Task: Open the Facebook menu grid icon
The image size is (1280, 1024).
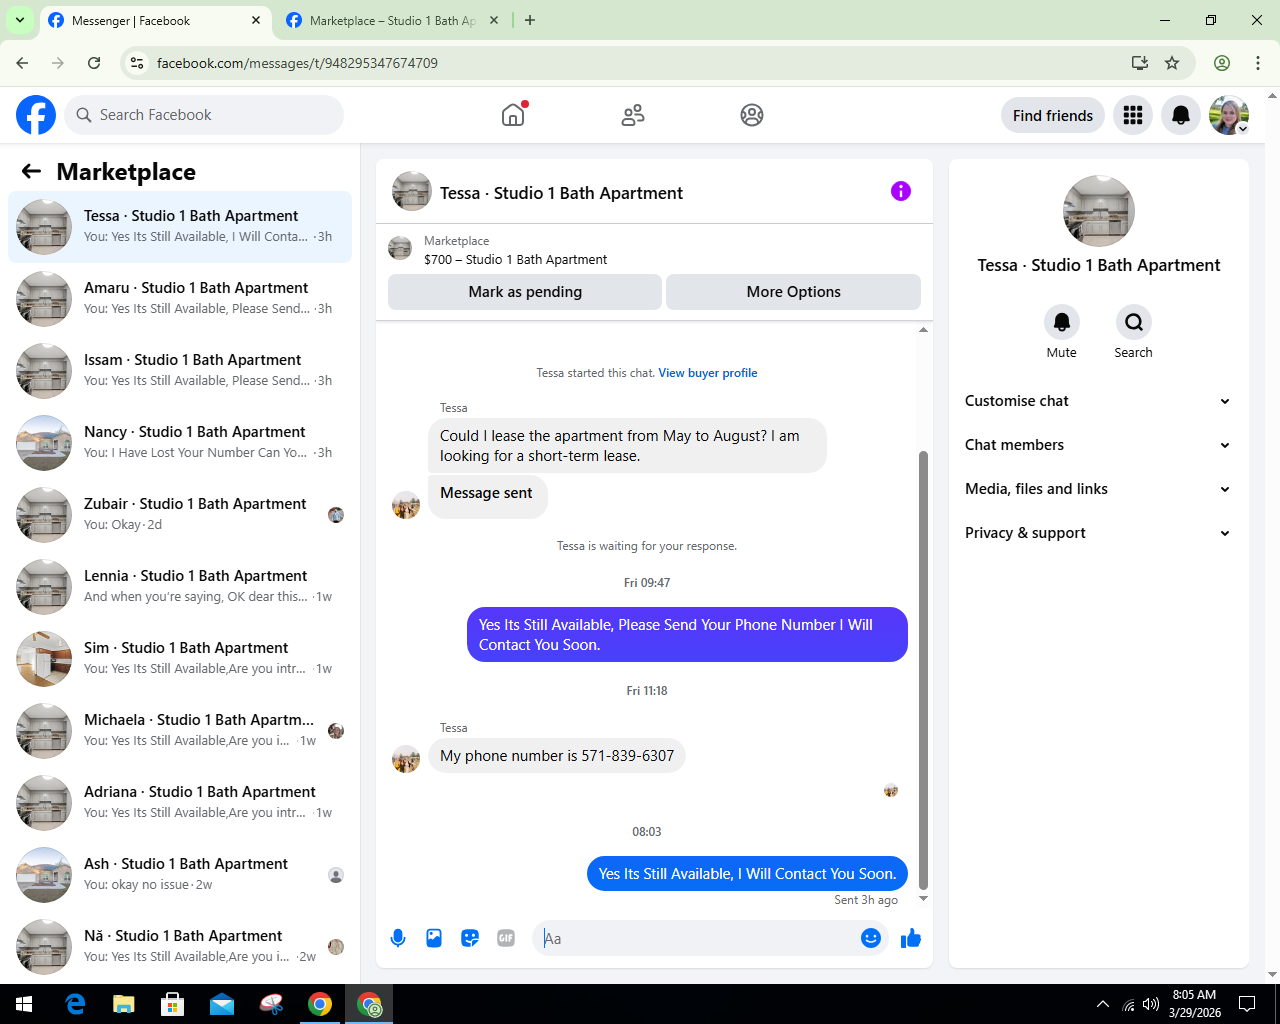Action: tap(1133, 115)
